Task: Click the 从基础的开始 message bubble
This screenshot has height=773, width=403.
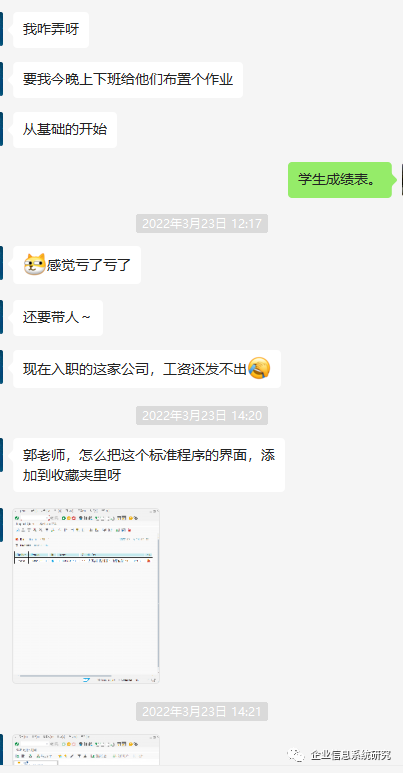Action: pyautogui.click(x=65, y=130)
